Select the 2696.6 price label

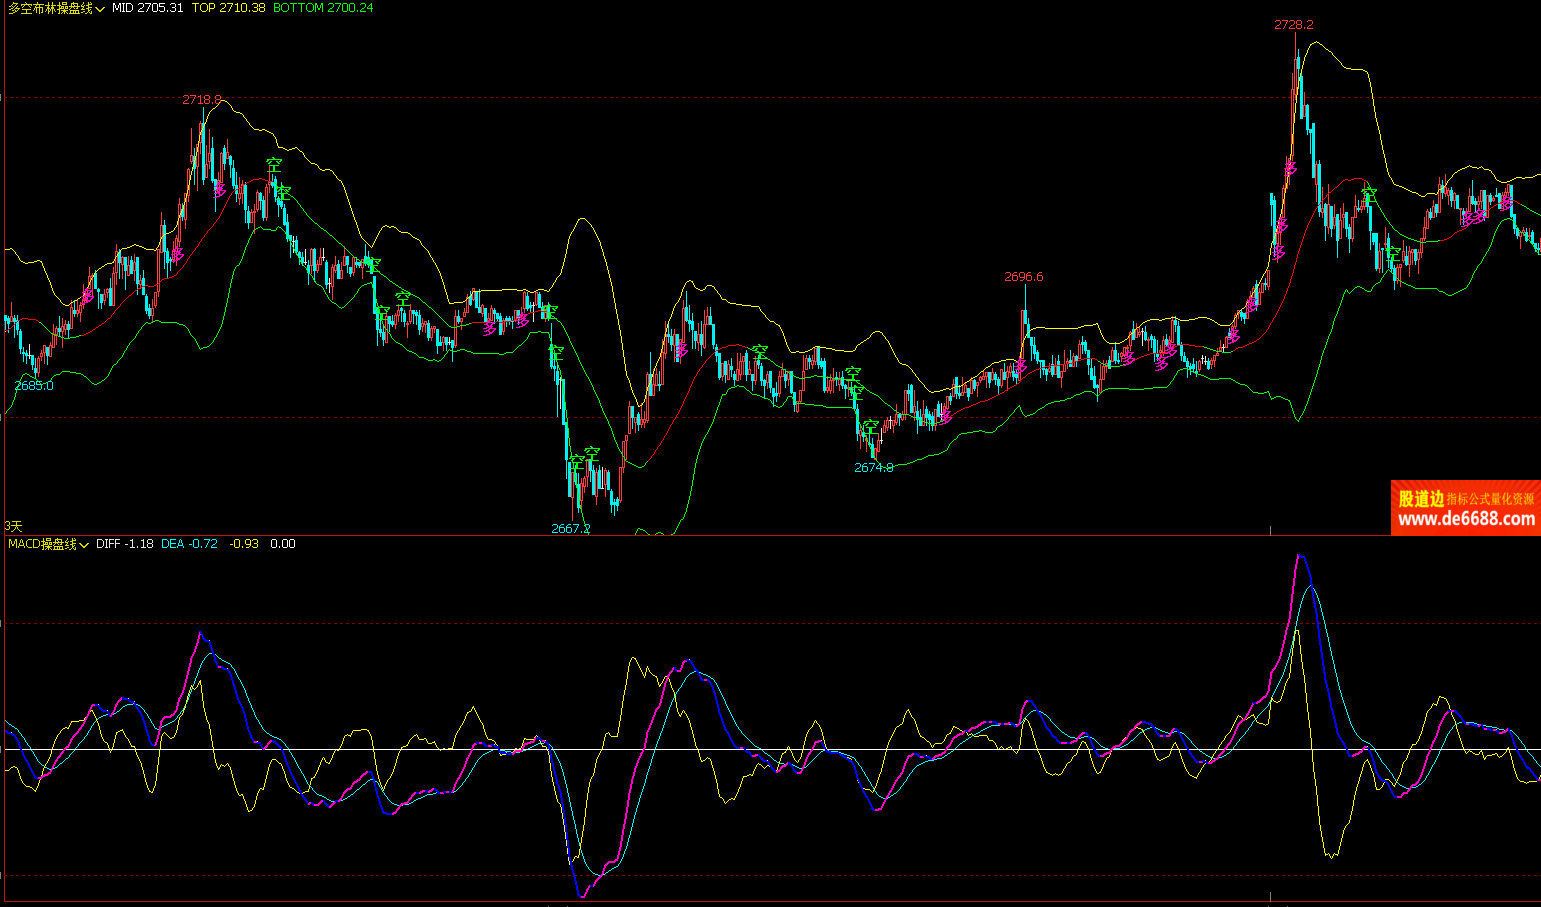[1024, 277]
